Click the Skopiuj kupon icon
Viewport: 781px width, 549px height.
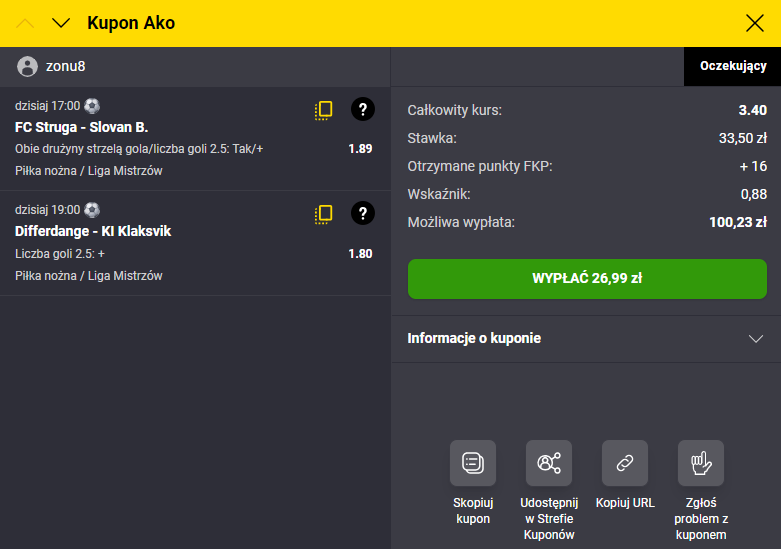tap(473, 463)
